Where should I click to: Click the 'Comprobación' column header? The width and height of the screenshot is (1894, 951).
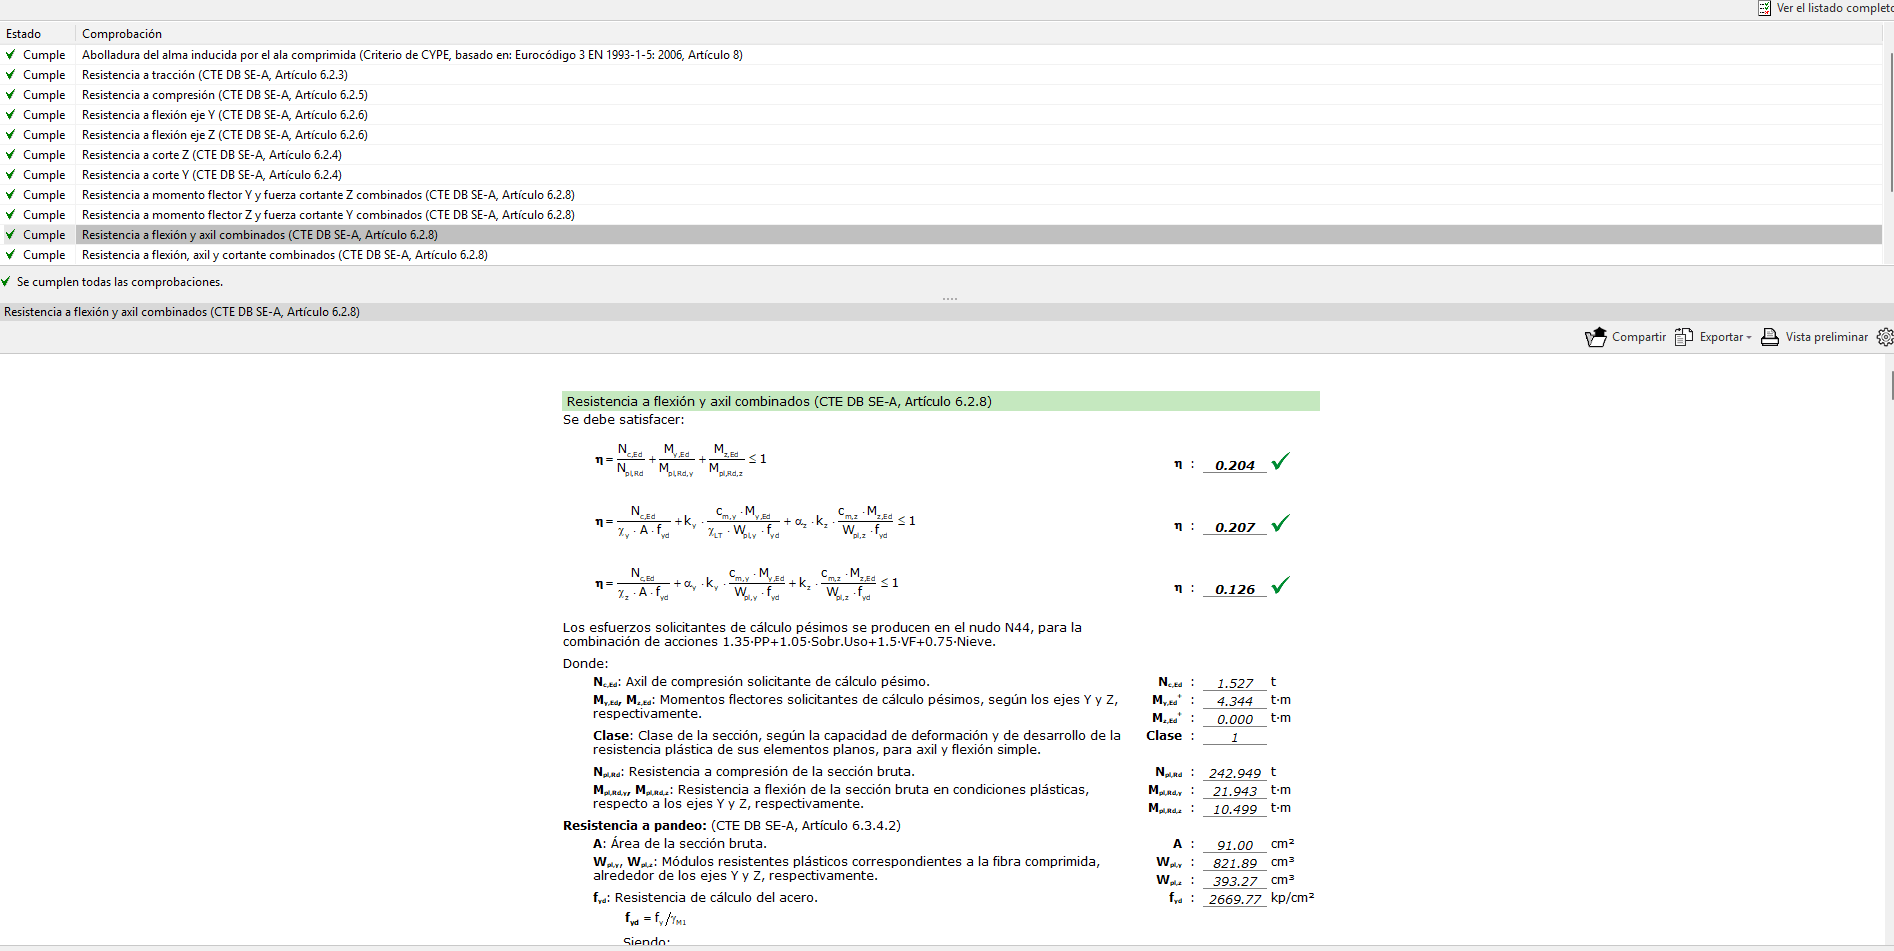tap(122, 34)
